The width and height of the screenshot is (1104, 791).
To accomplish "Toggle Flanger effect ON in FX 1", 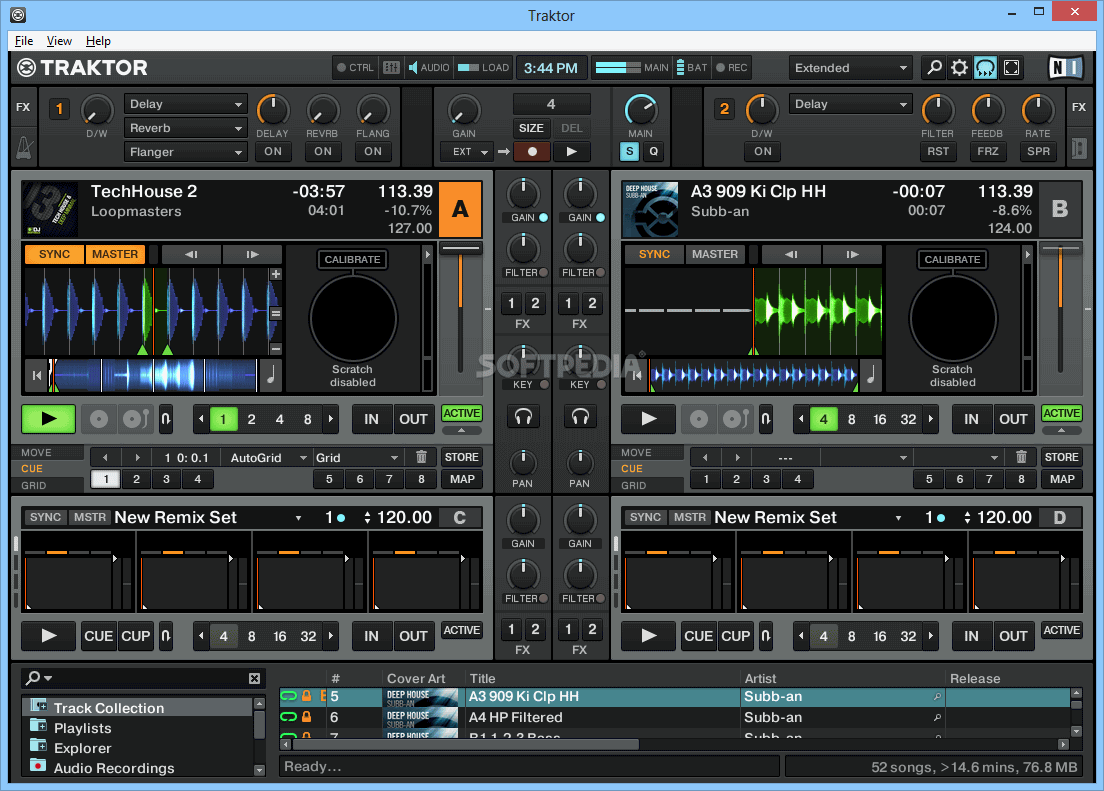I will (x=372, y=151).
